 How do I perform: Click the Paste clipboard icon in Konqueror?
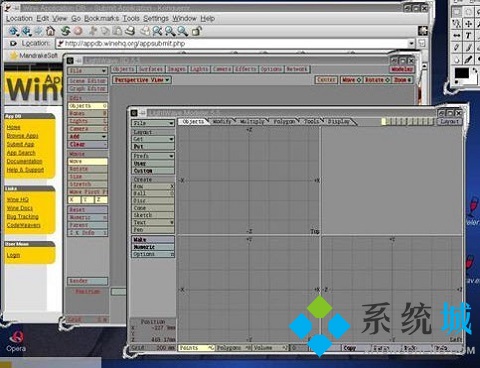[x=117, y=31]
